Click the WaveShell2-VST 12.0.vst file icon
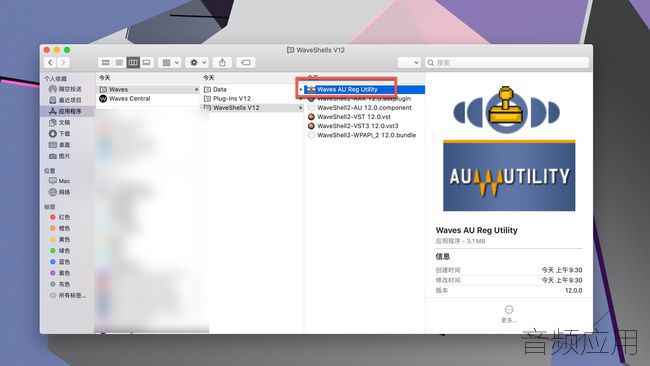The height and width of the screenshot is (366, 650). click(x=311, y=117)
